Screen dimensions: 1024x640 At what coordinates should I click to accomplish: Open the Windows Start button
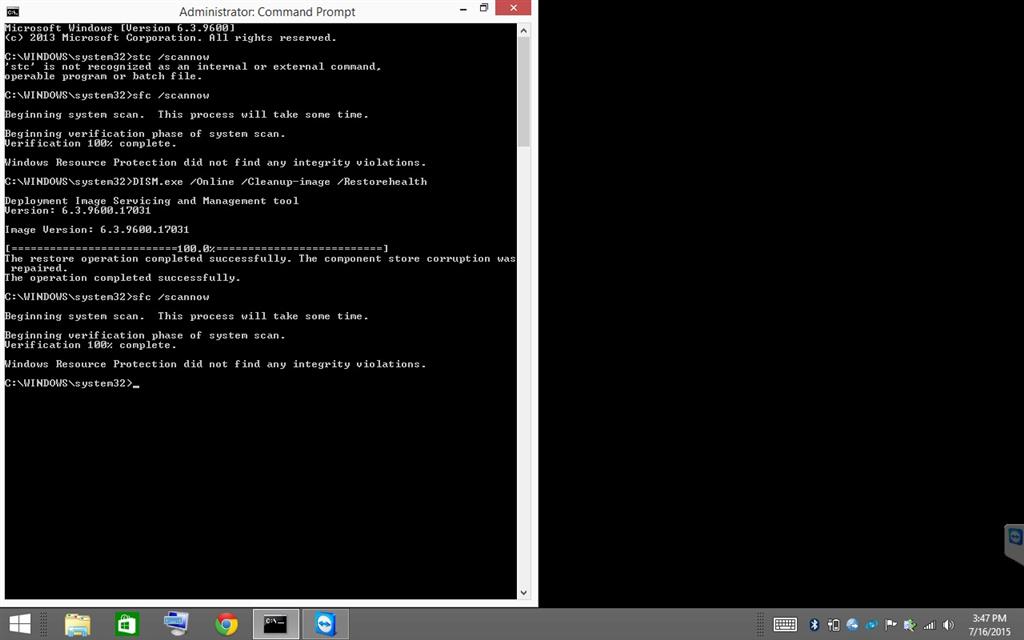(x=20, y=624)
